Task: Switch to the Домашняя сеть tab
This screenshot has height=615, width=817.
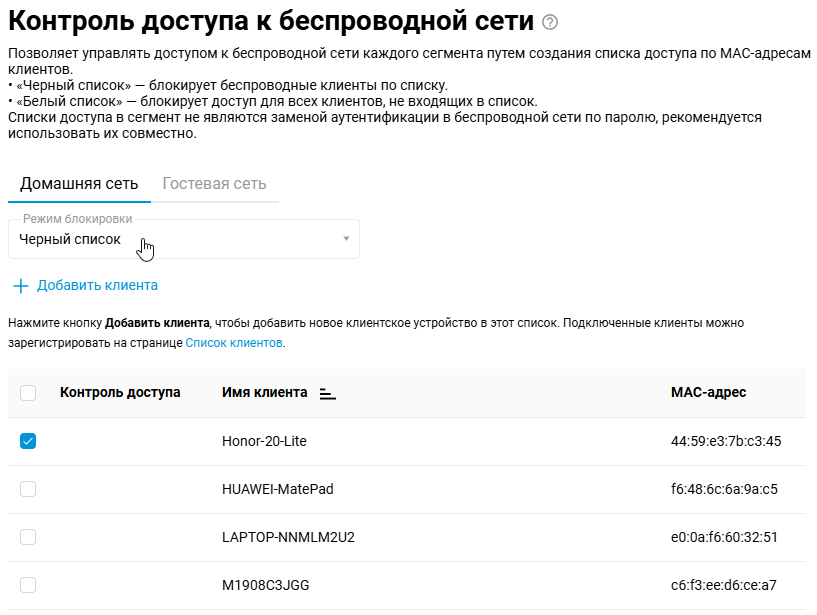Action: click(78, 184)
